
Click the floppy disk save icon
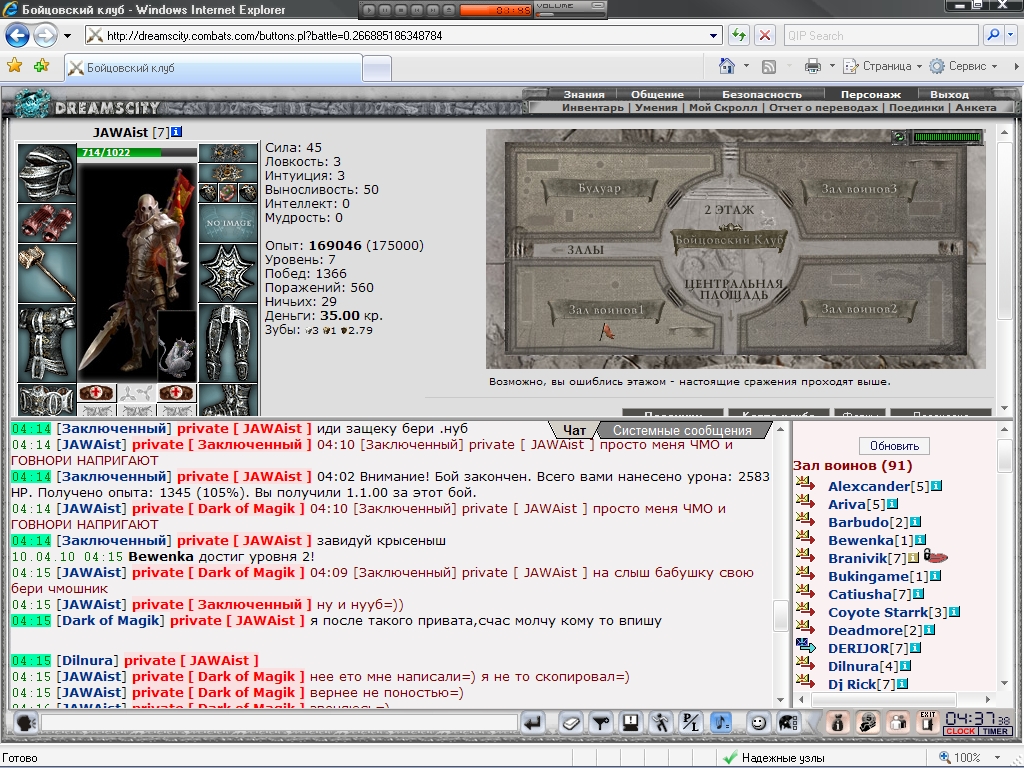tap(631, 723)
